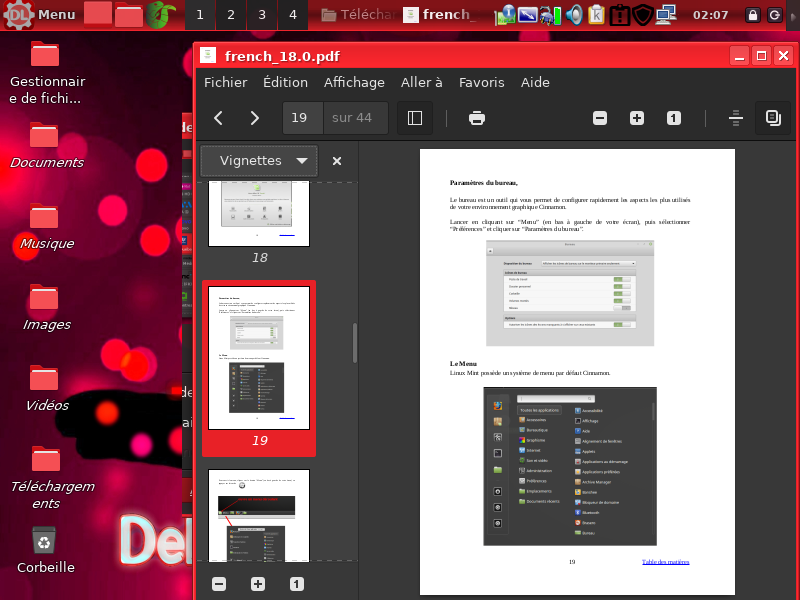Screen dimensions: 800x600
Task: Select the page 18 thumbnail
Action: click(x=259, y=215)
